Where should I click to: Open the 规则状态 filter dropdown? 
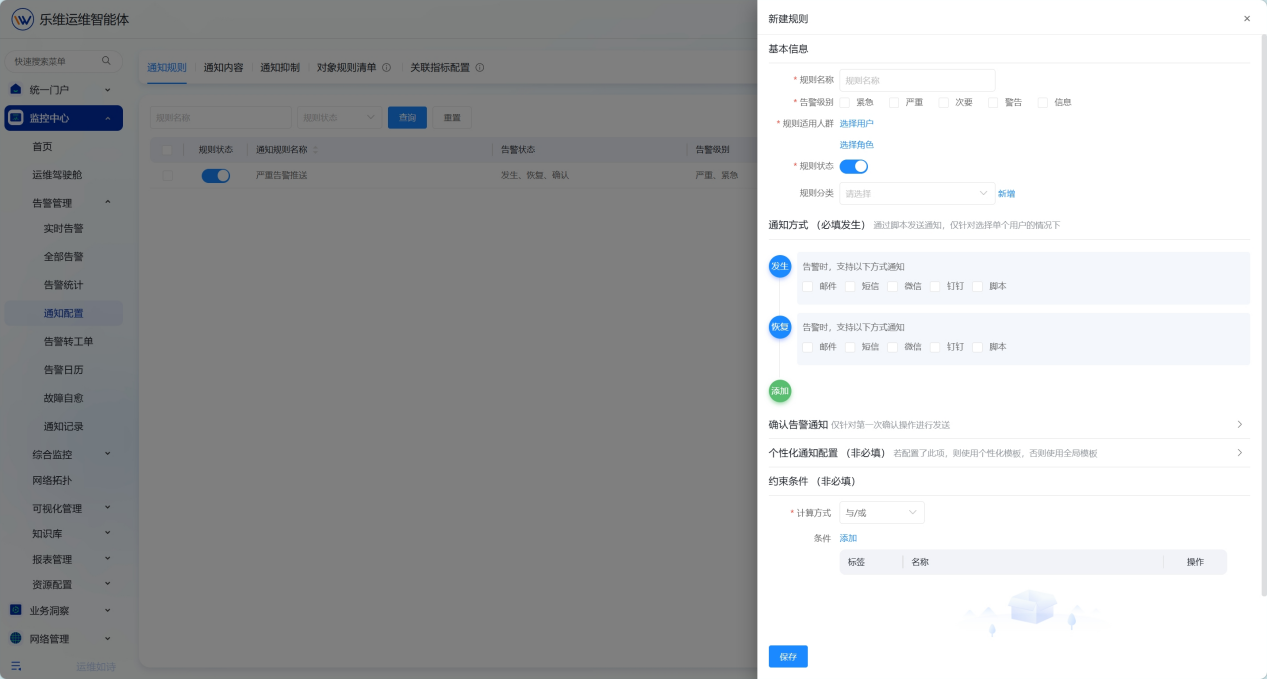[339, 118]
